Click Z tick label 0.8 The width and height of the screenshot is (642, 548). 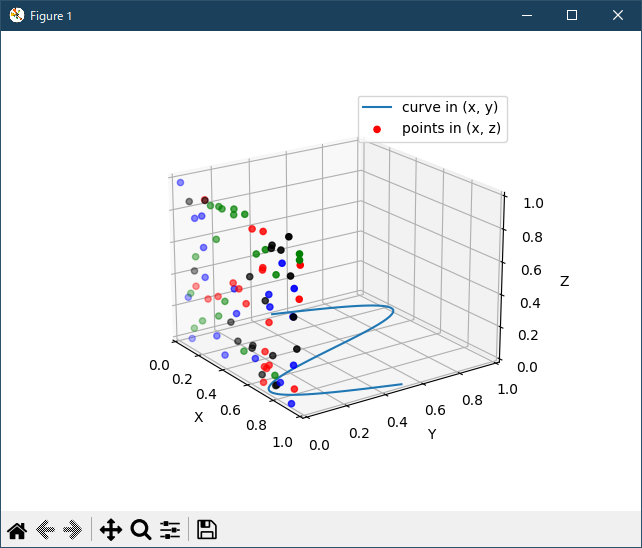tap(532, 237)
